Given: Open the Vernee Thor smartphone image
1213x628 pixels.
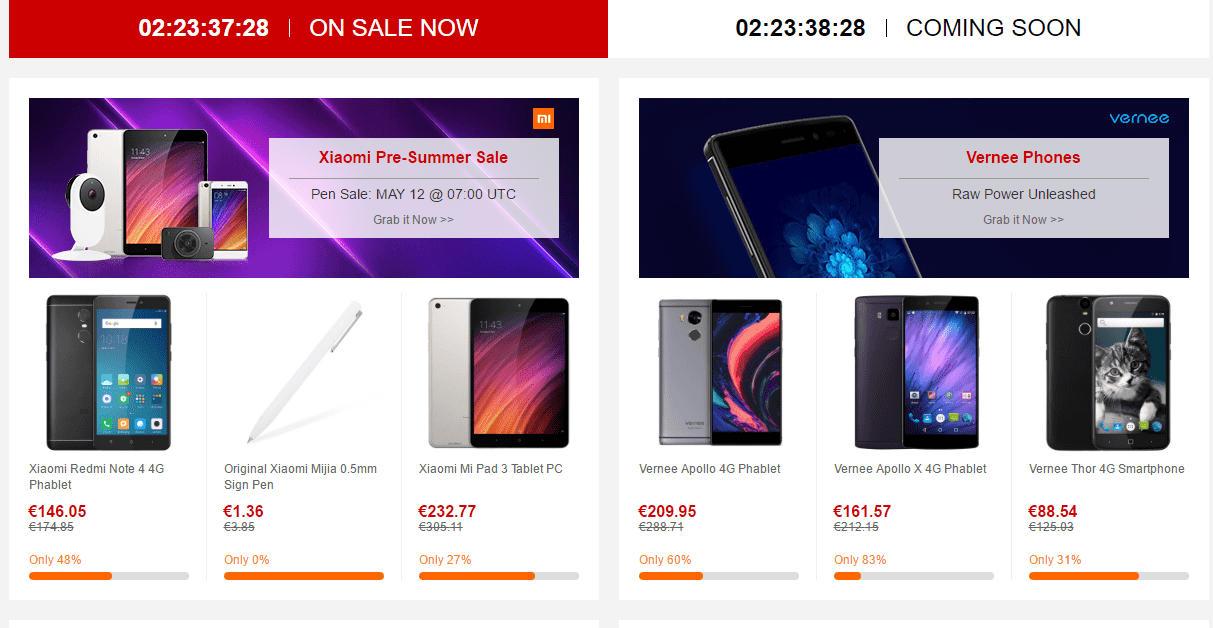Looking at the screenshot, I should coord(1108,373).
